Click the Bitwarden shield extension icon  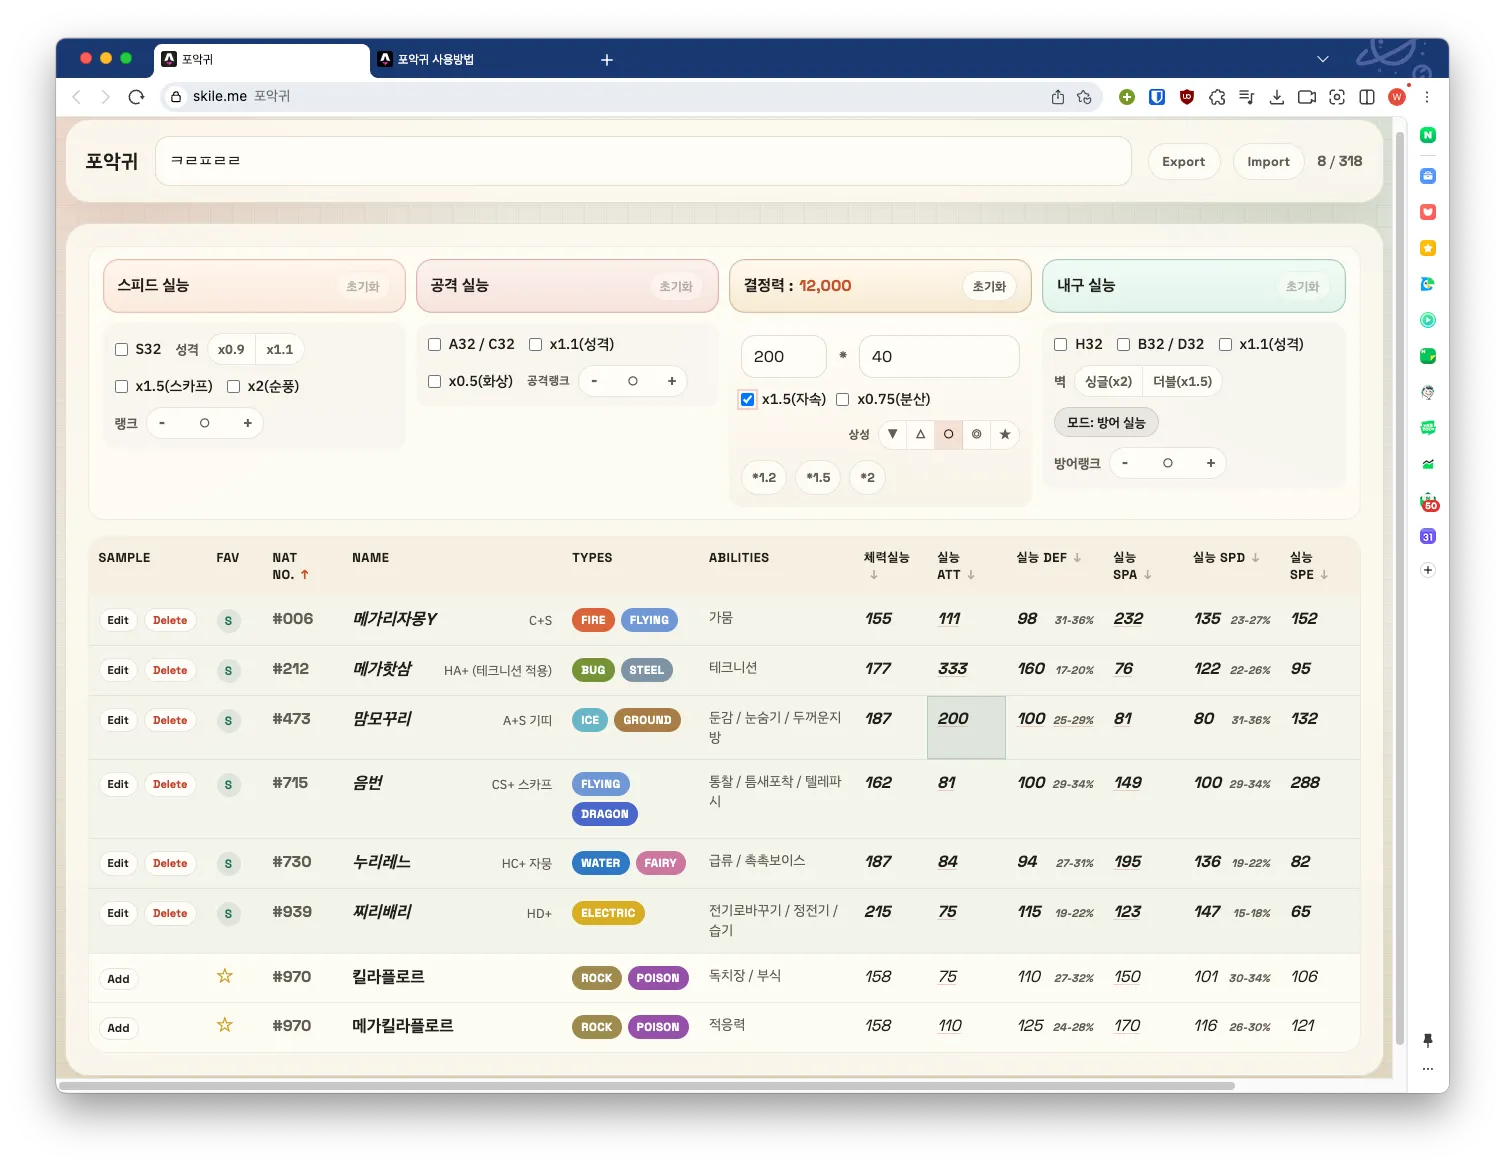pyautogui.click(x=1157, y=97)
